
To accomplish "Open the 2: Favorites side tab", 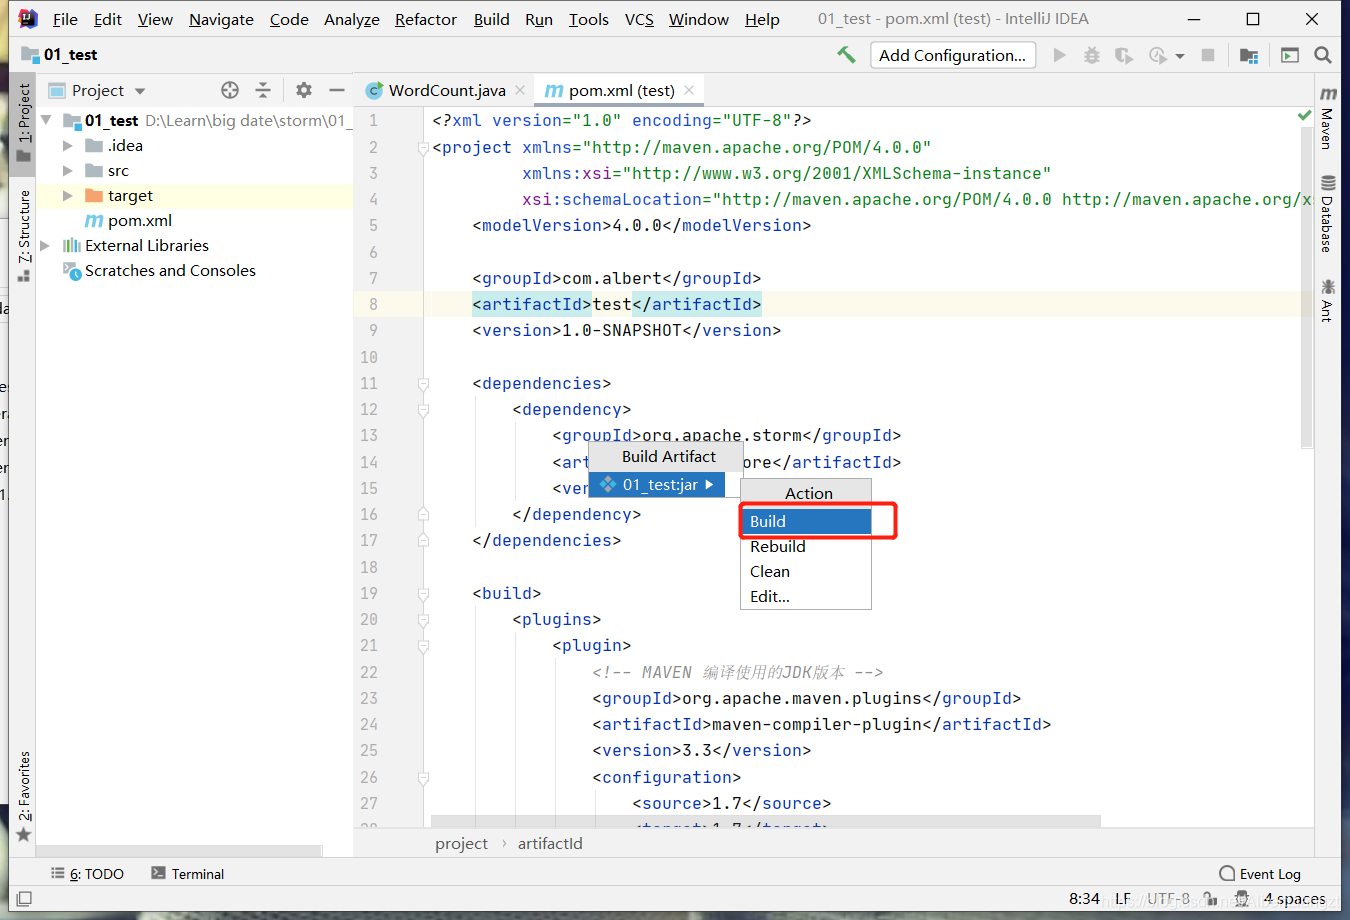I will pos(24,796).
